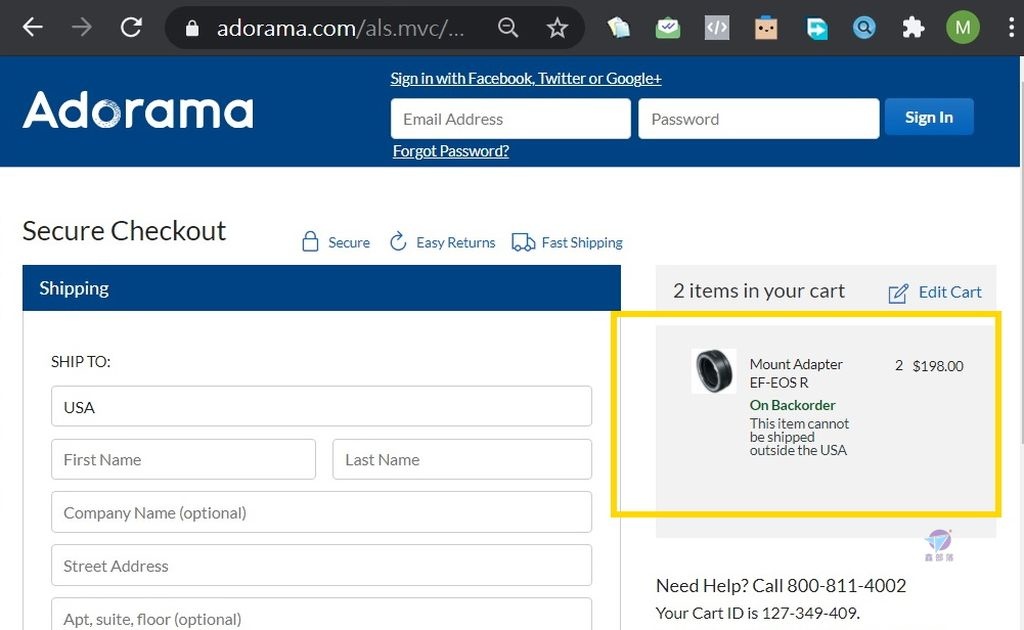
Task: Click the Need Help? Call 800-811-4002 text
Action: (x=781, y=586)
